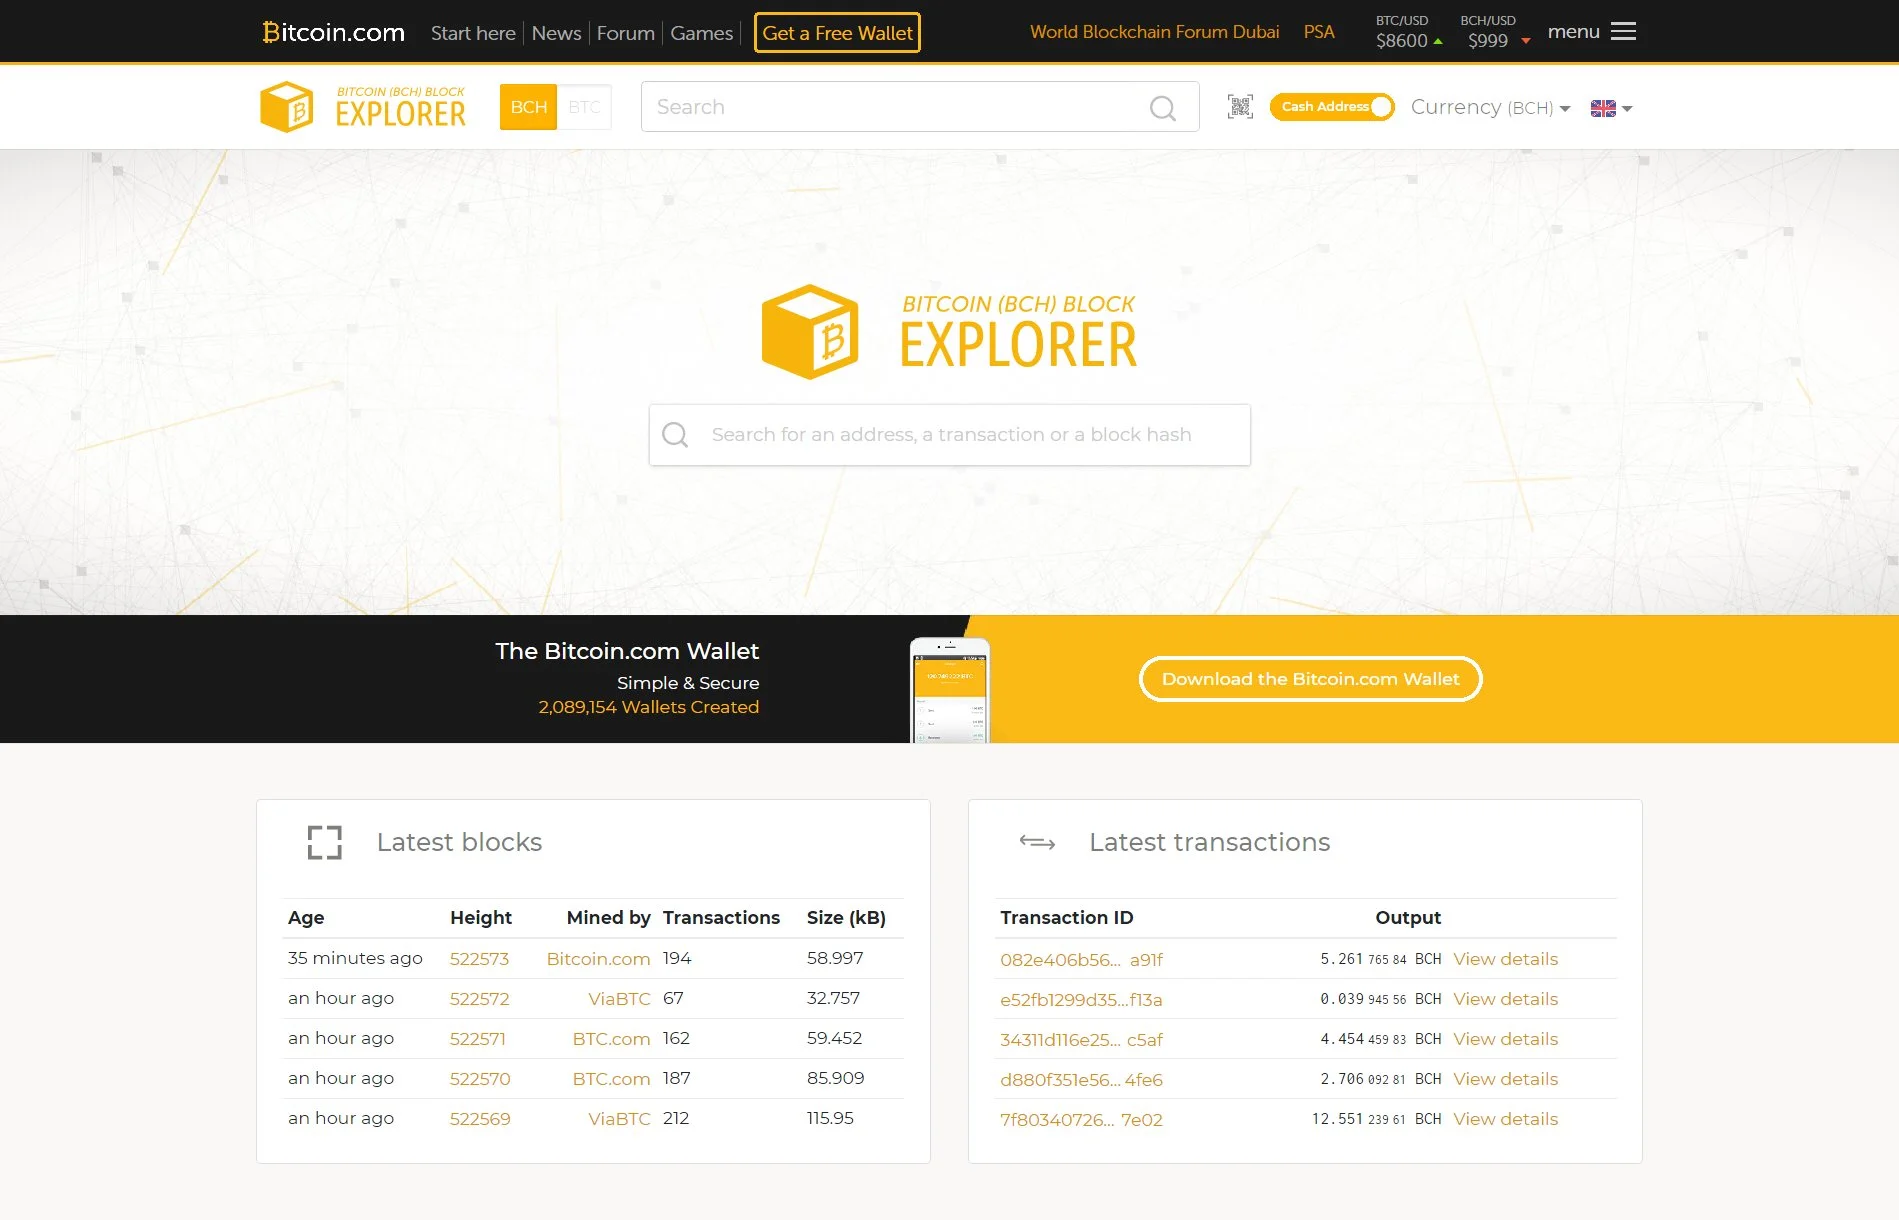Click the UK flag language icon
This screenshot has width=1899, height=1220.
[x=1603, y=108]
